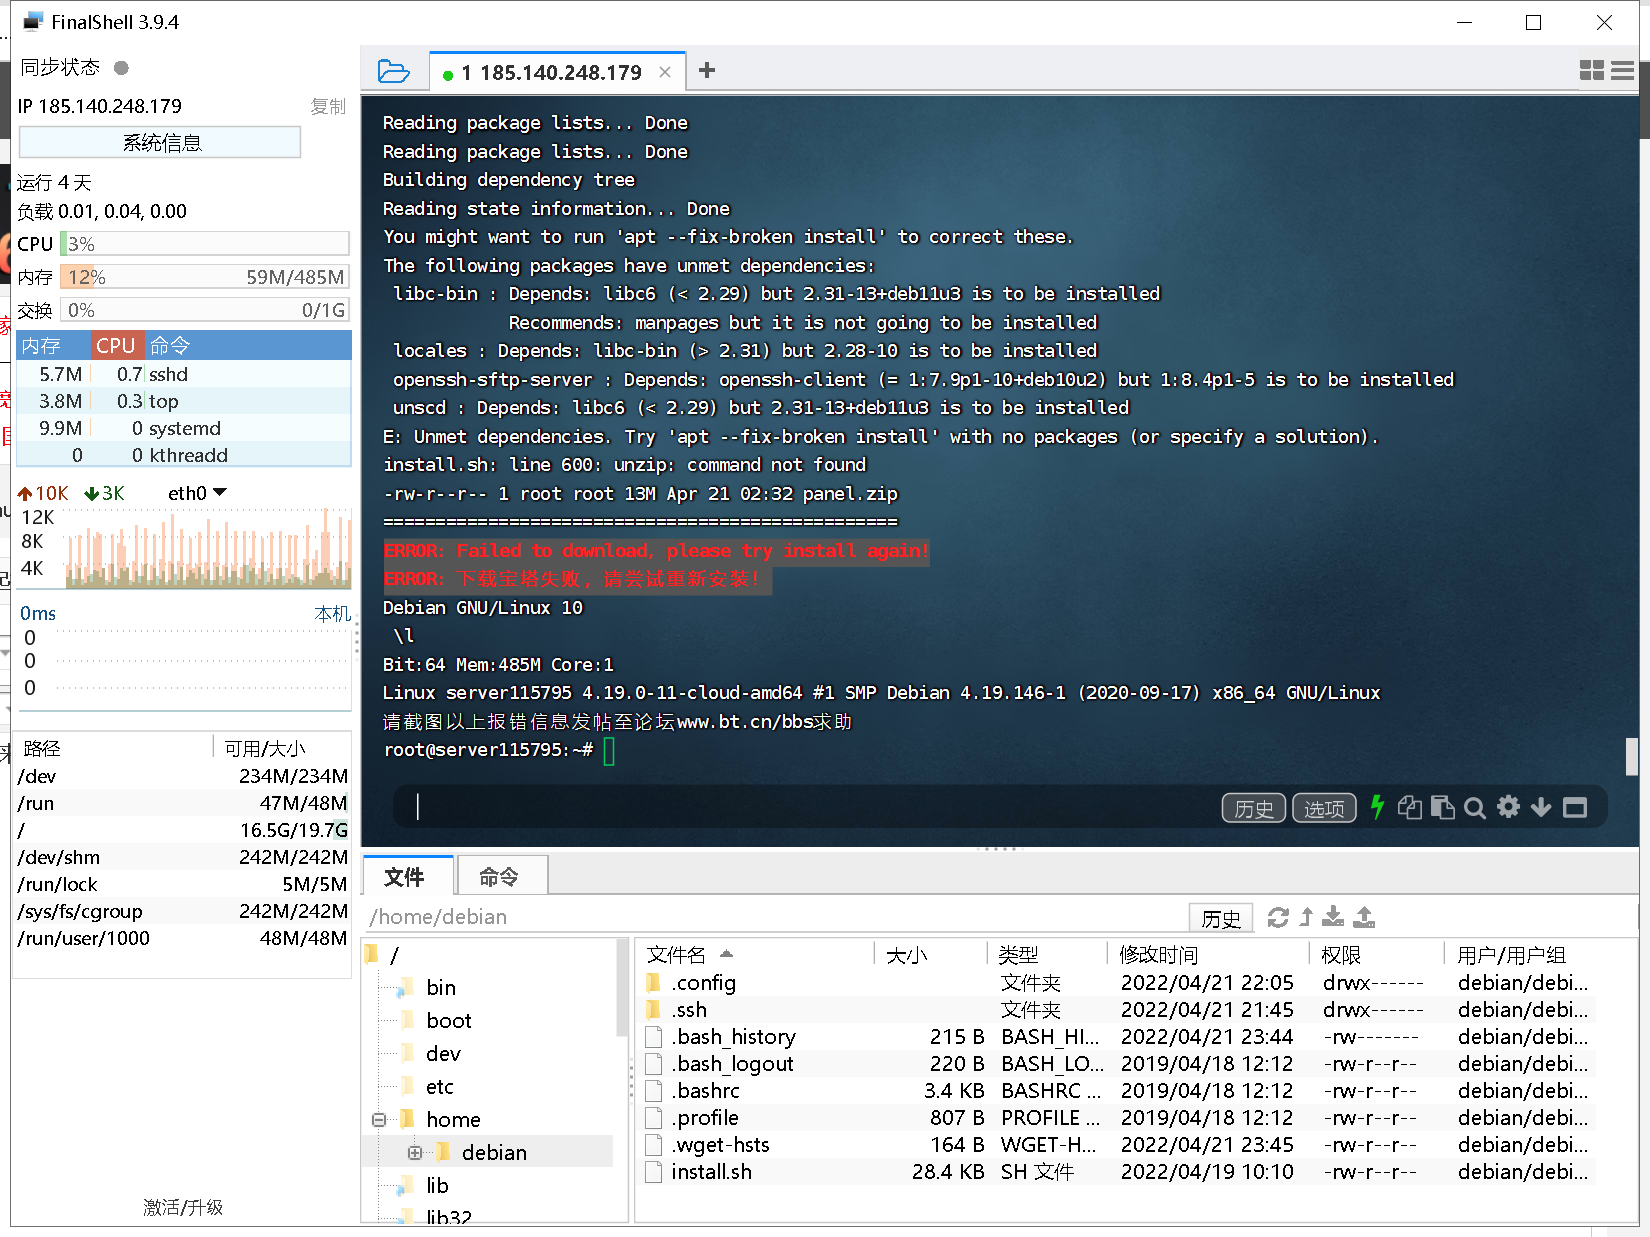Select the /run/lock disk row
The height and width of the screenshot is (1237, 1650).
182,884
